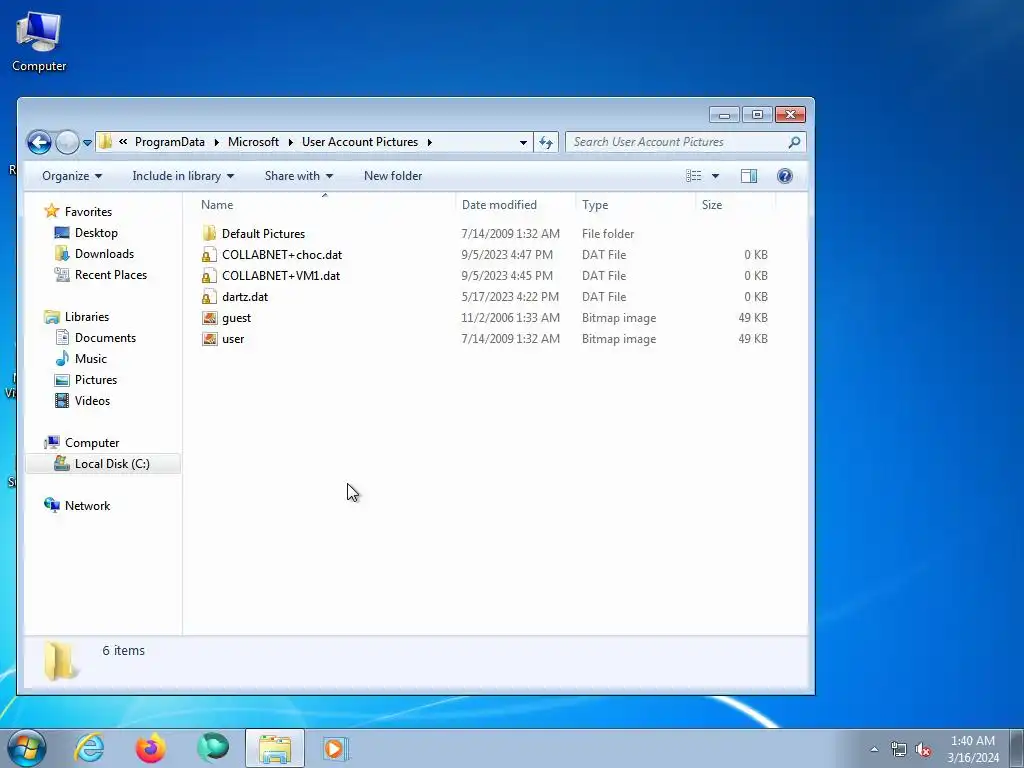Open the muted volume tray icon
Screen dimensions: 1024x768
[x=923, y=750]
